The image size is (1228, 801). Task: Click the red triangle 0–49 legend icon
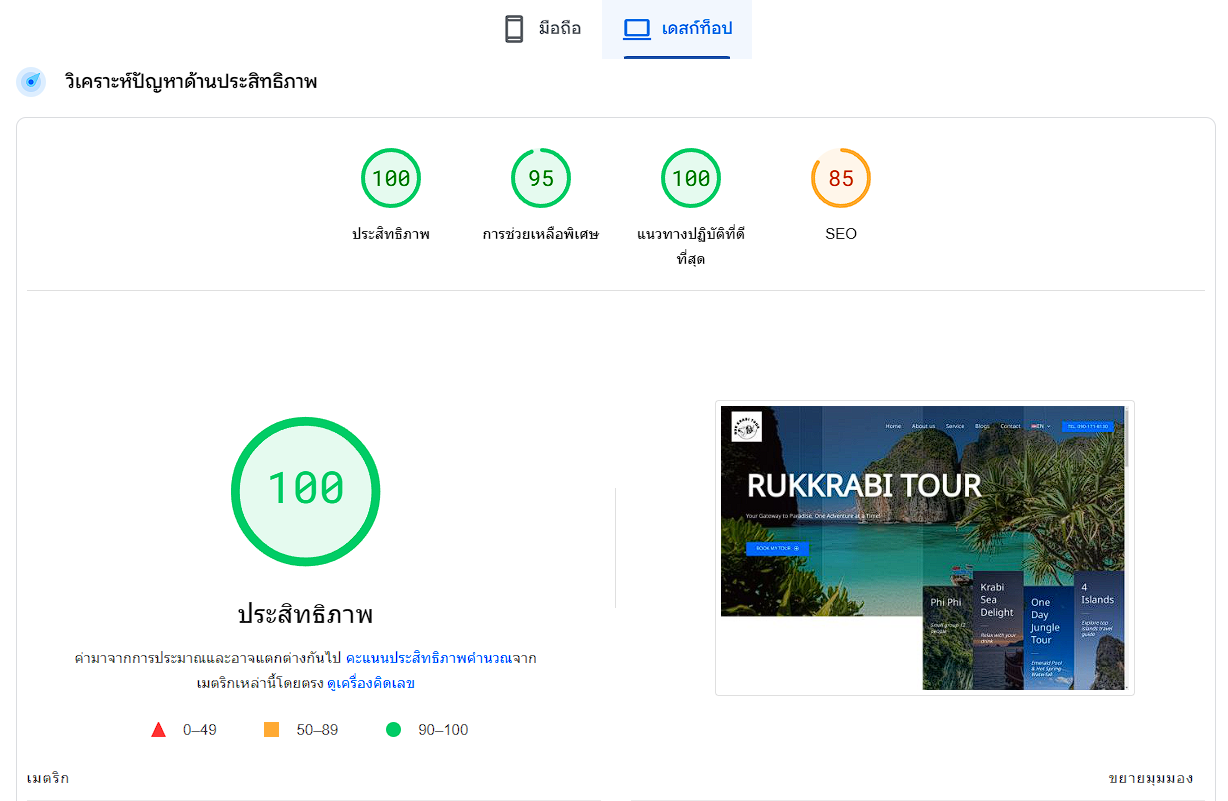pyautogui.click(x=158, y=730)
